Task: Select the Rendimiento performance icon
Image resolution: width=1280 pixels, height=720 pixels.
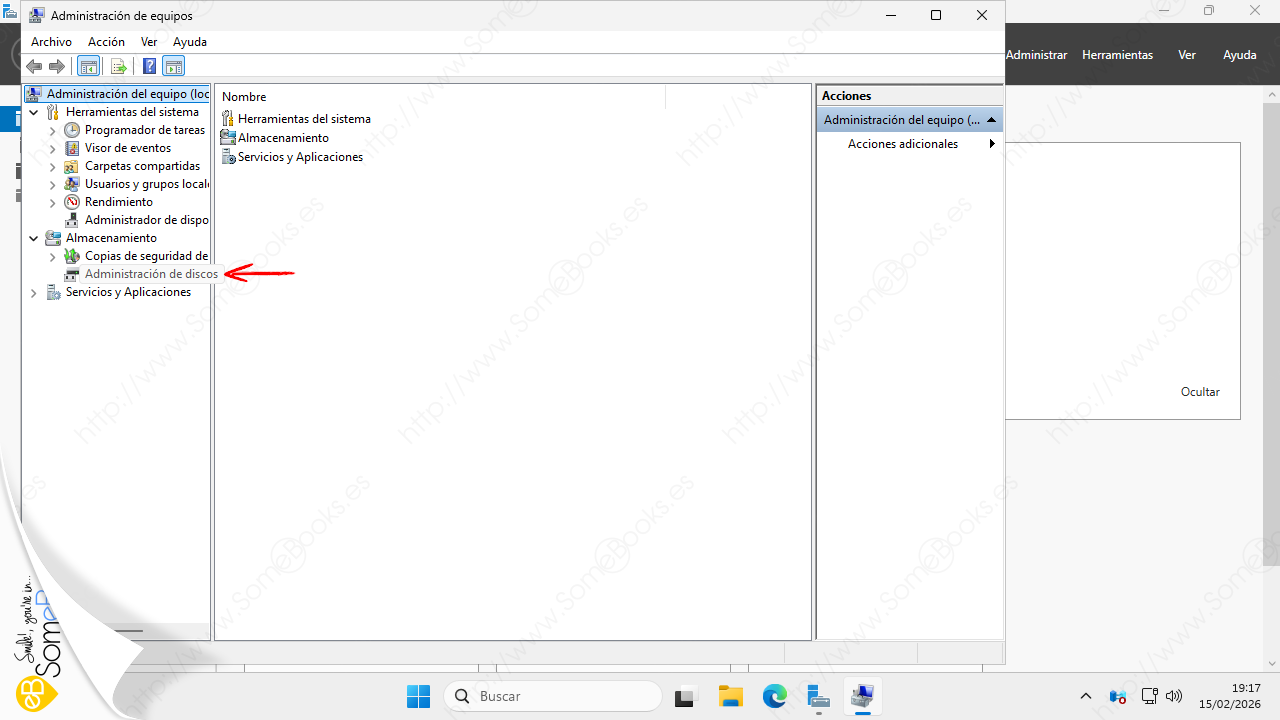Action: click(x=72, y=202)
